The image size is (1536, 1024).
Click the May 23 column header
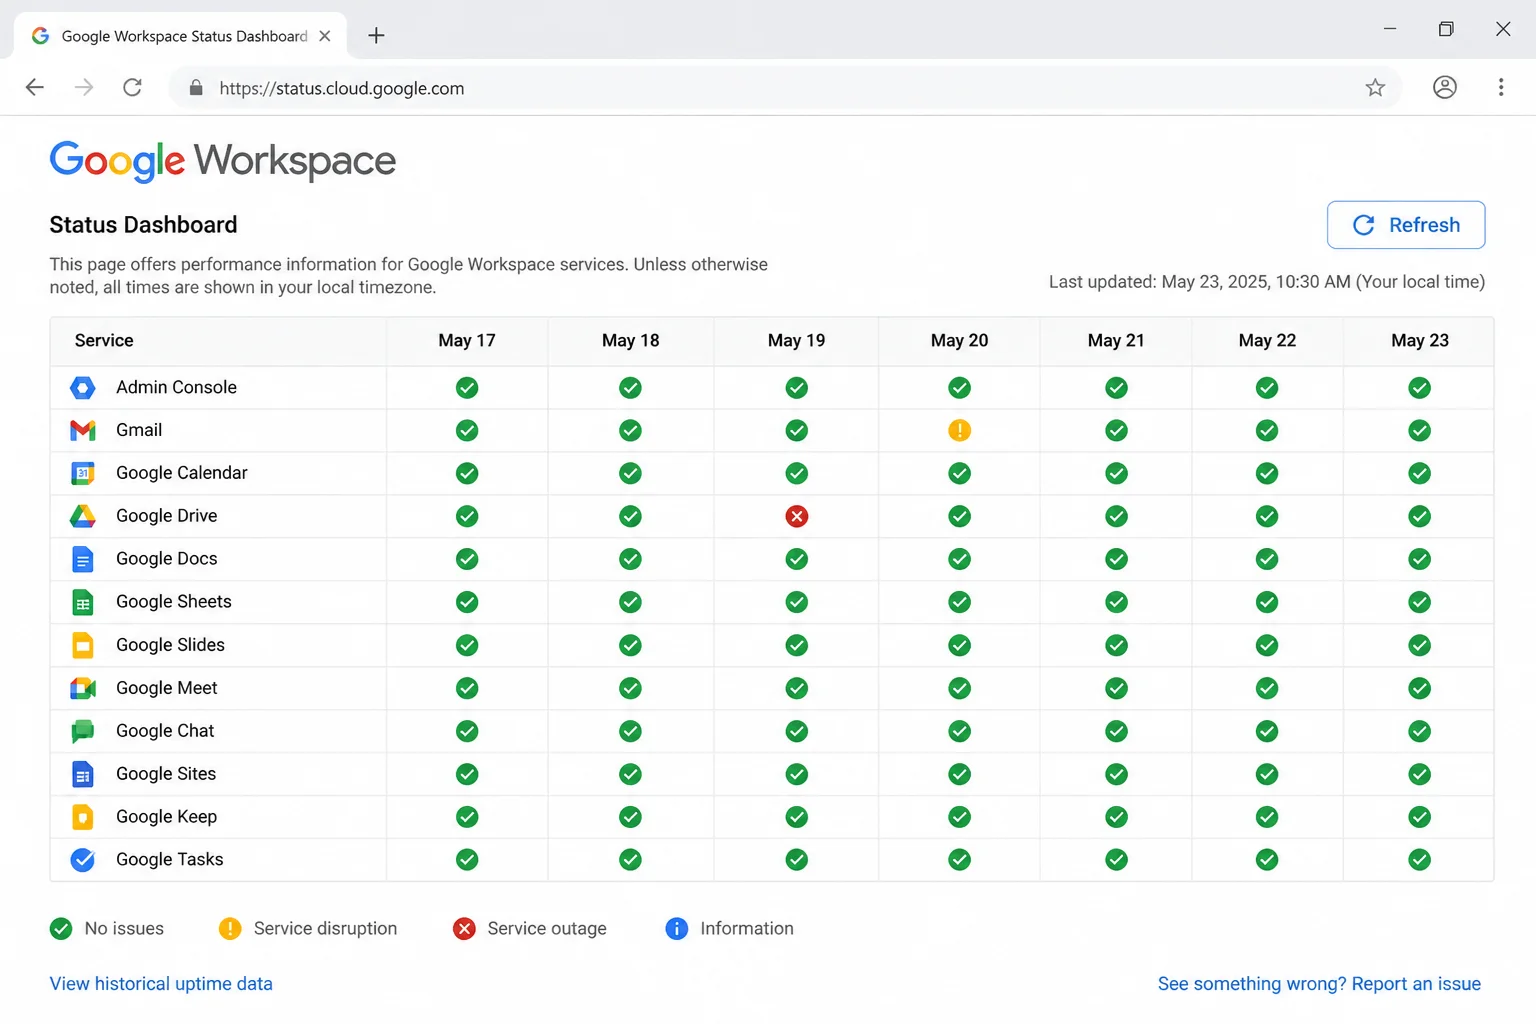(1420, 341)
